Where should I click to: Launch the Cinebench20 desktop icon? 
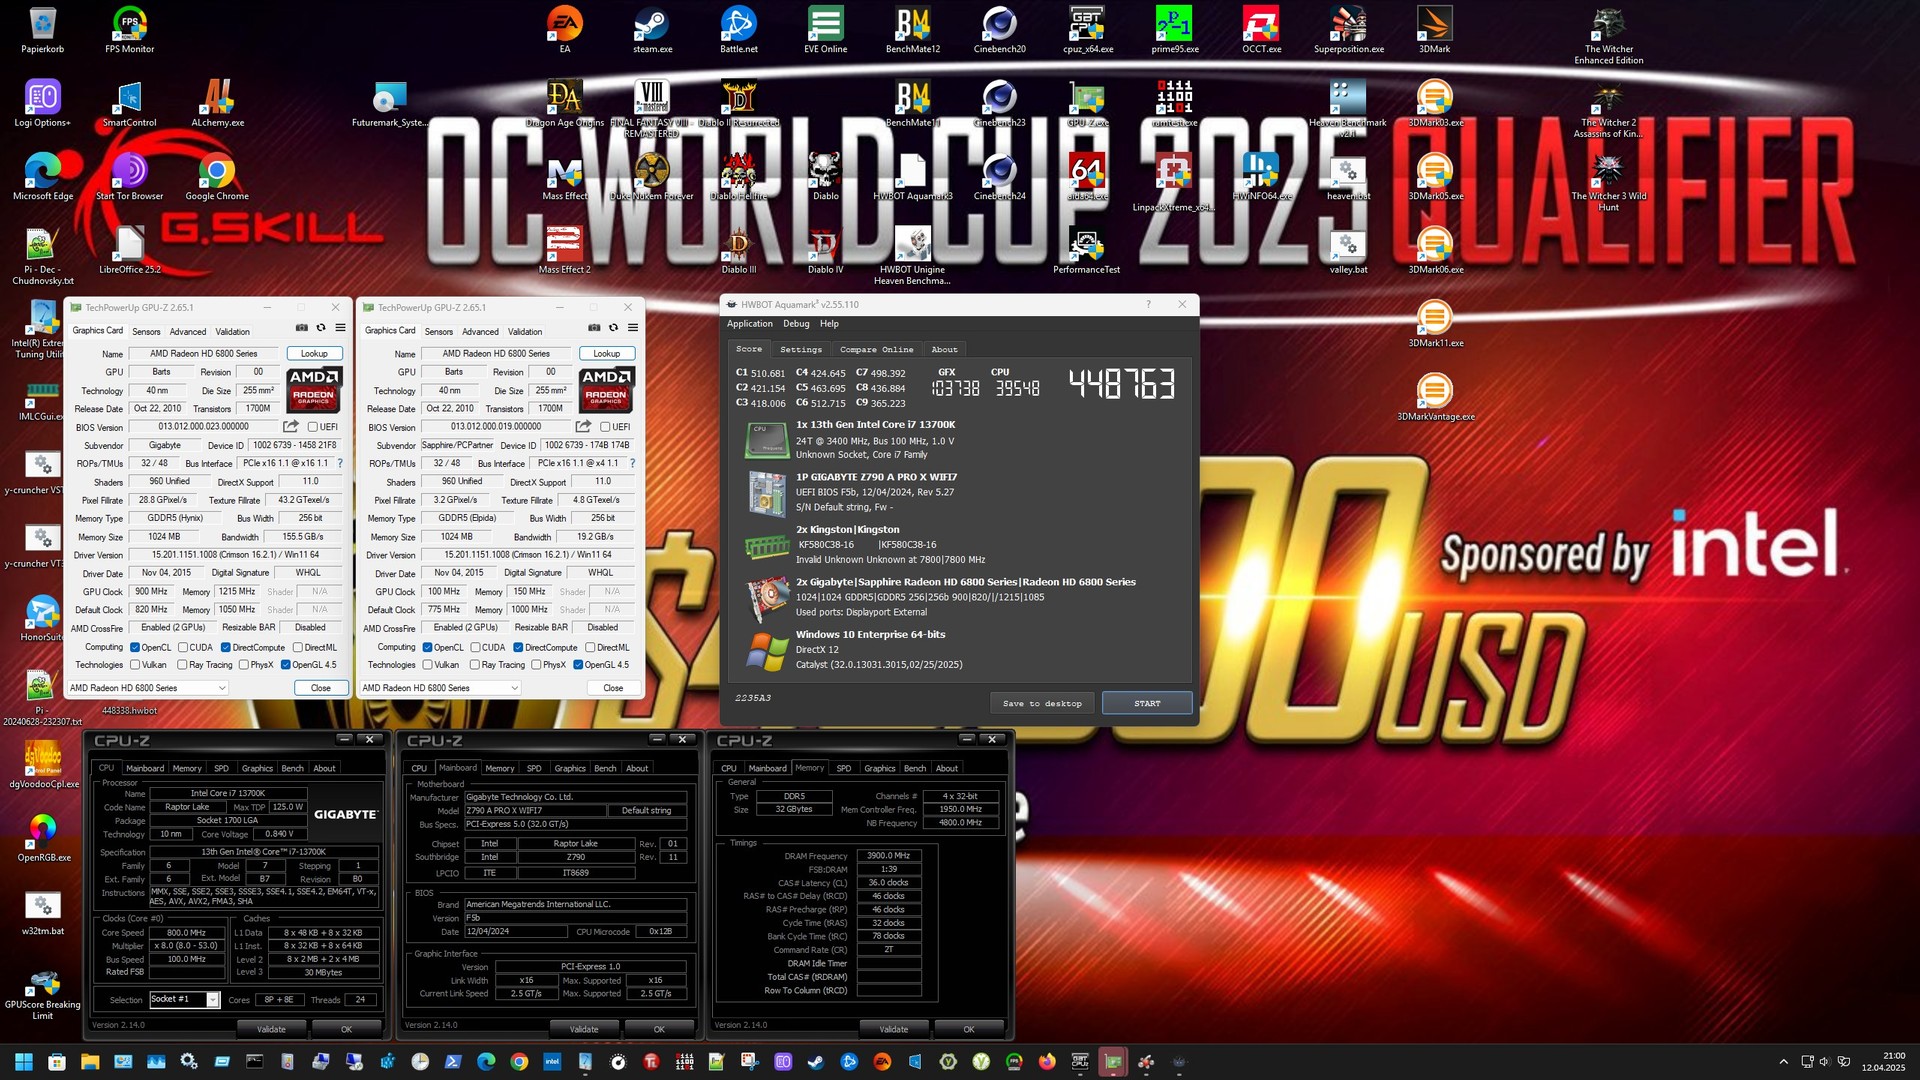999,29
